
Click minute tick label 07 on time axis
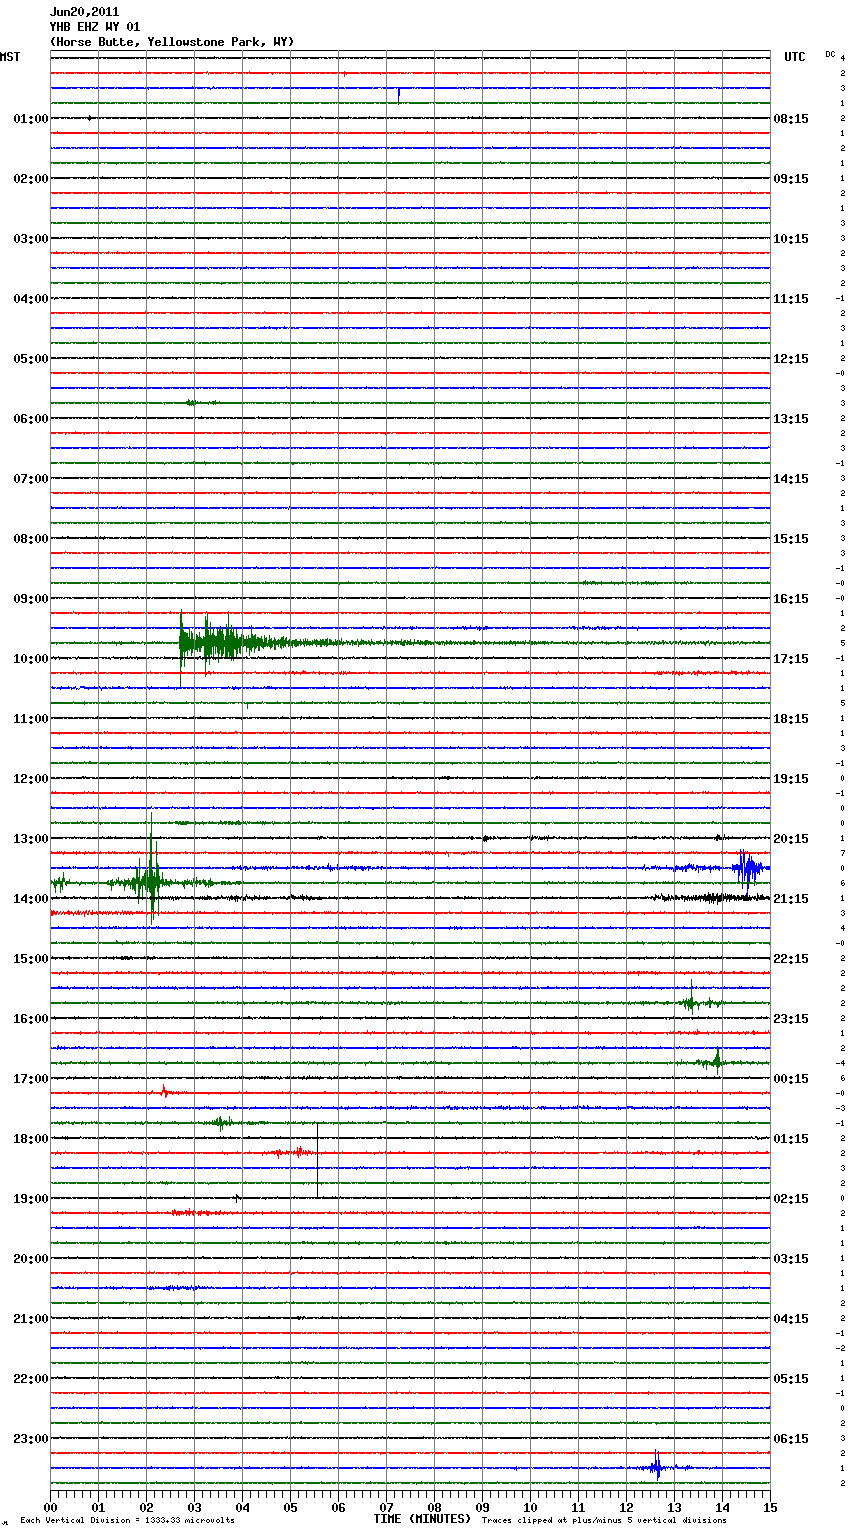[386, 1507]
